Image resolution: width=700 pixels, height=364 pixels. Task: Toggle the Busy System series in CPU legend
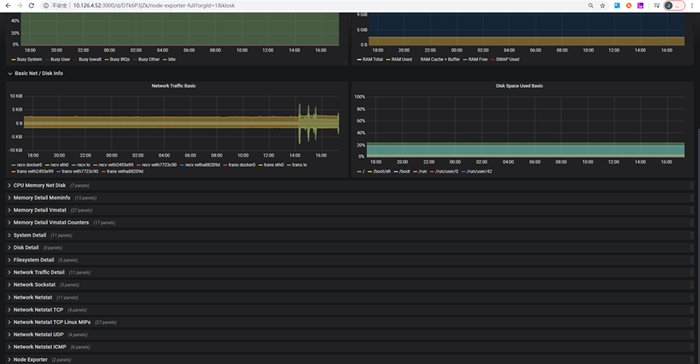(x=29, y=59)
